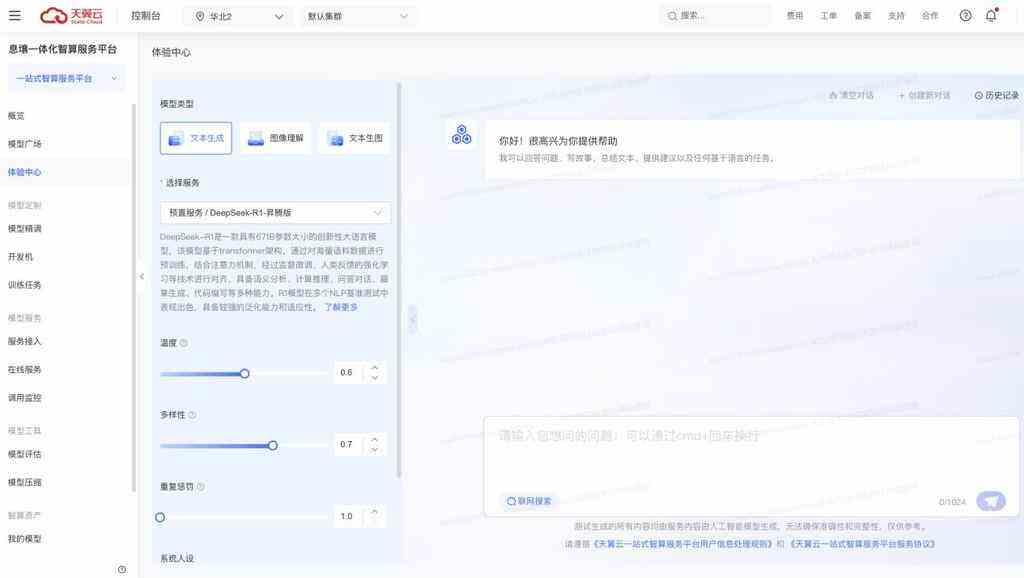This screenshot has height=578, width=1024.
Task: Open 服务接入 in the sidebar
Action: pos(25,341)
